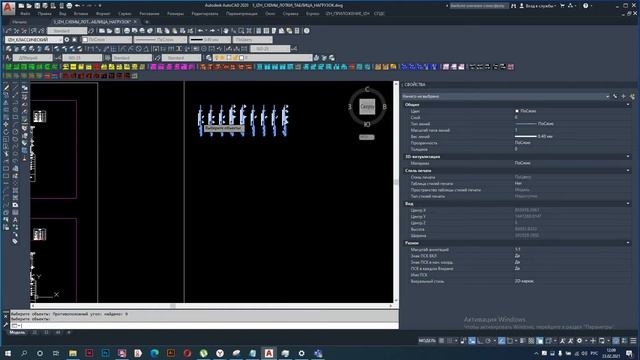Click МОДЕЛЬ space toggle in status bar

pos(427,340)
